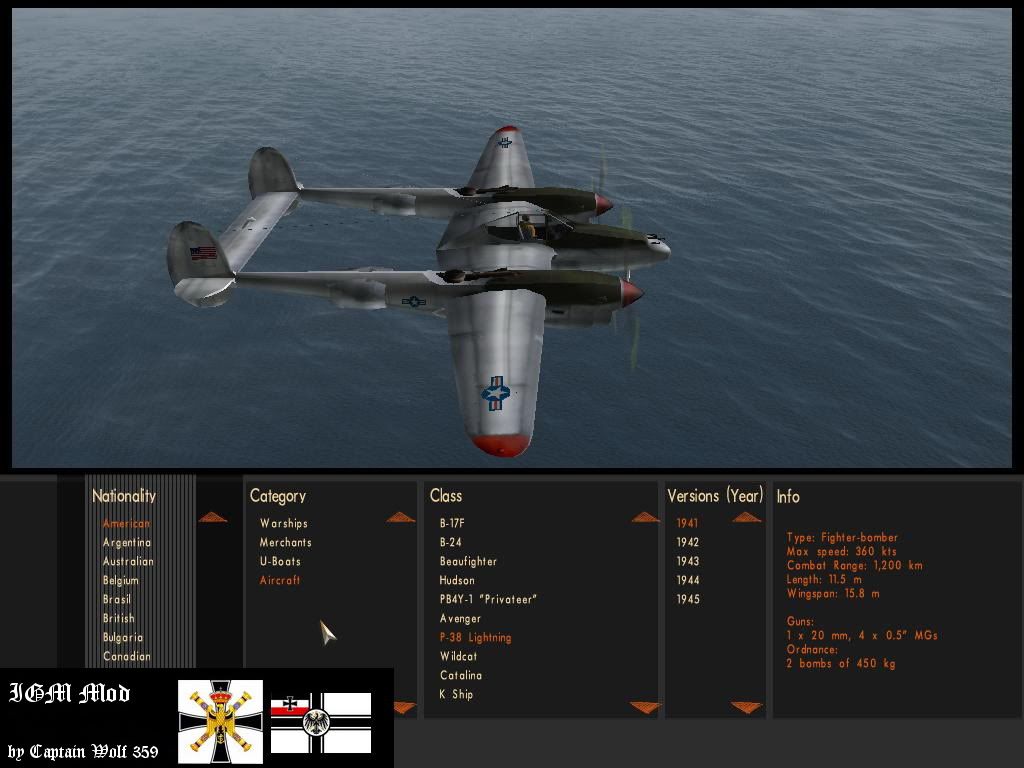
Task: Select version year 1945
Action: 688,599
